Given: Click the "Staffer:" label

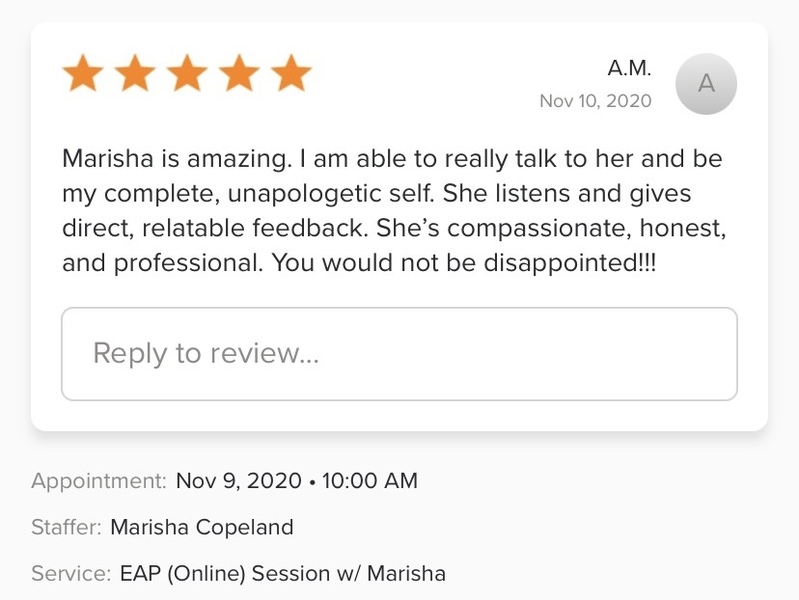Looking at the screenshot, I should pyautogui.click(x=66, y=527).
